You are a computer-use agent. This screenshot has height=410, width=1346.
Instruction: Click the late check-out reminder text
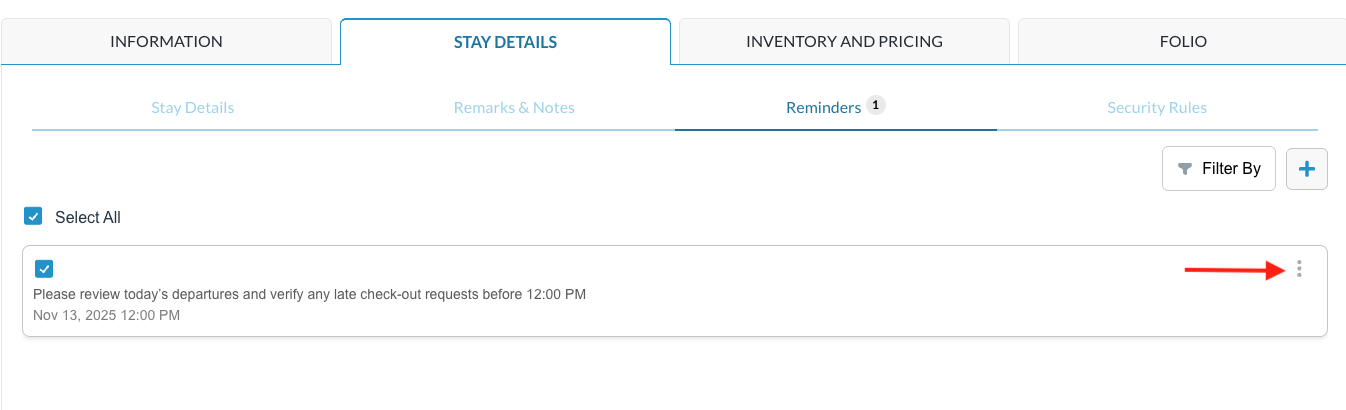[x=309, y=294]
